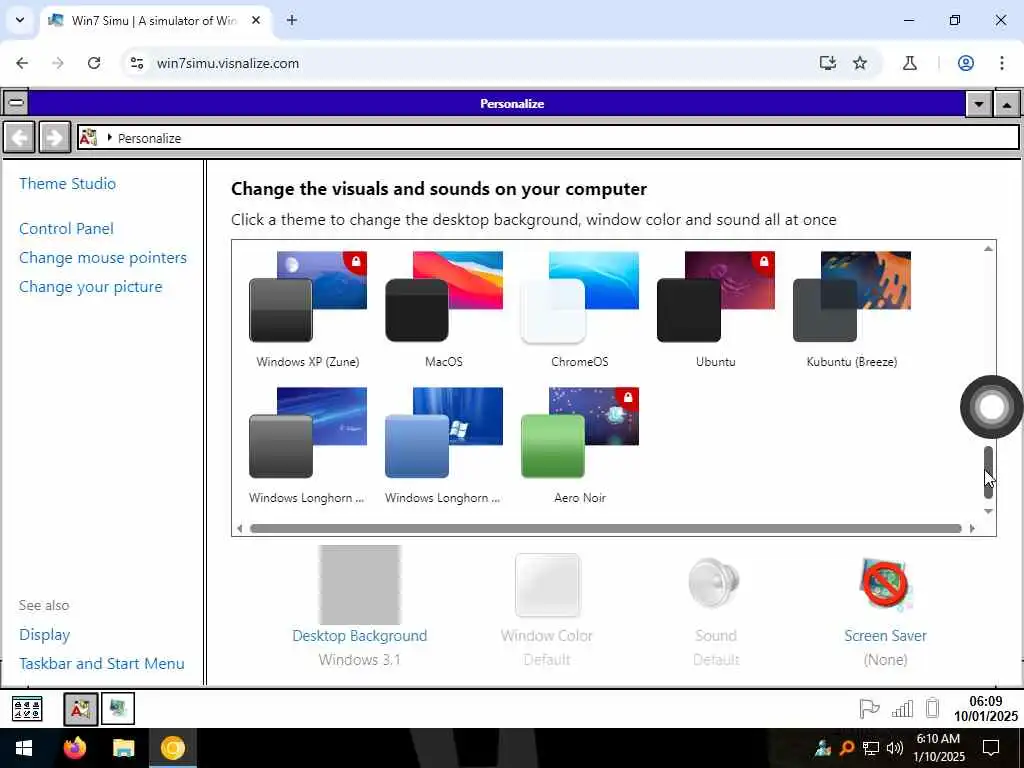Open Firefox from the host taskbar
Image resolution: width=1024 pixels, height=768 pixels.
click(75, 748)
